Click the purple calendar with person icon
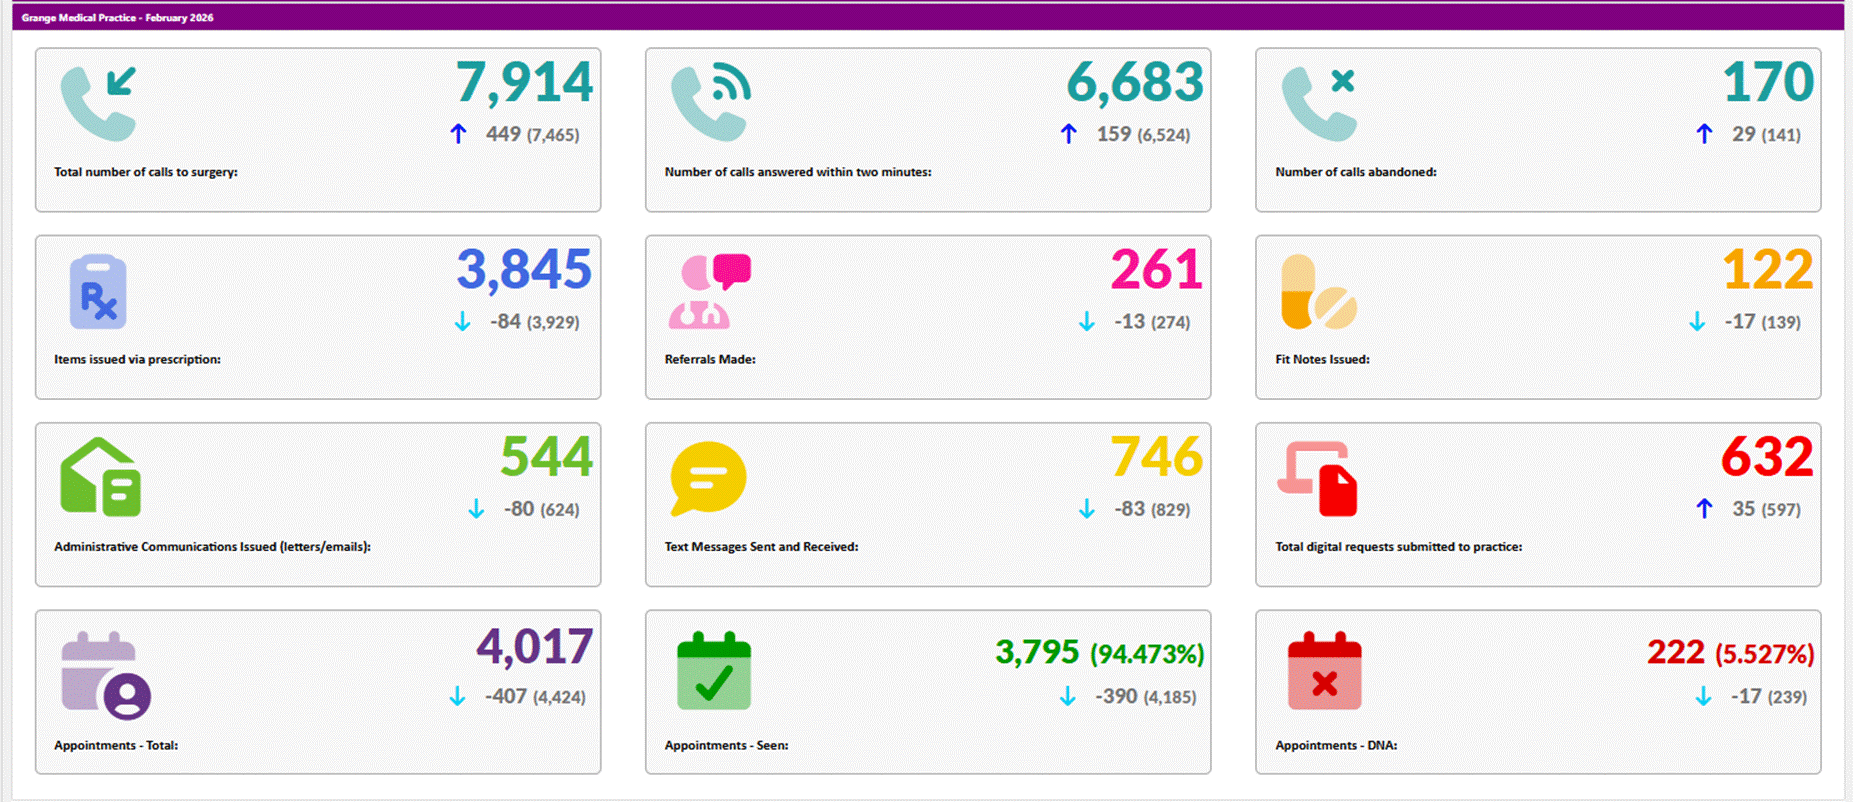Screen dimensions: 1853x802 pyautogui.click(x=105, y=675)
